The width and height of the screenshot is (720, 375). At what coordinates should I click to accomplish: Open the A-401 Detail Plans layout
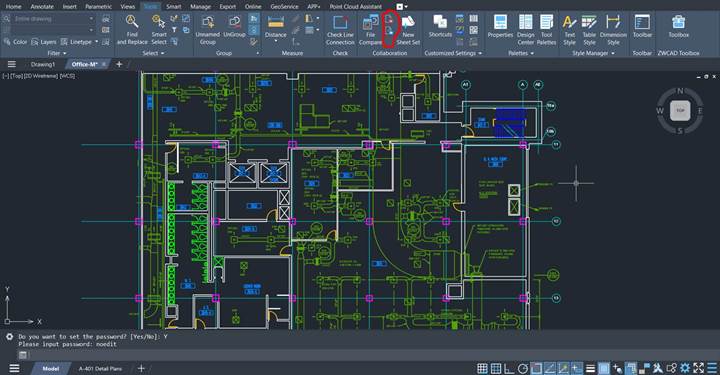[100, 369]
